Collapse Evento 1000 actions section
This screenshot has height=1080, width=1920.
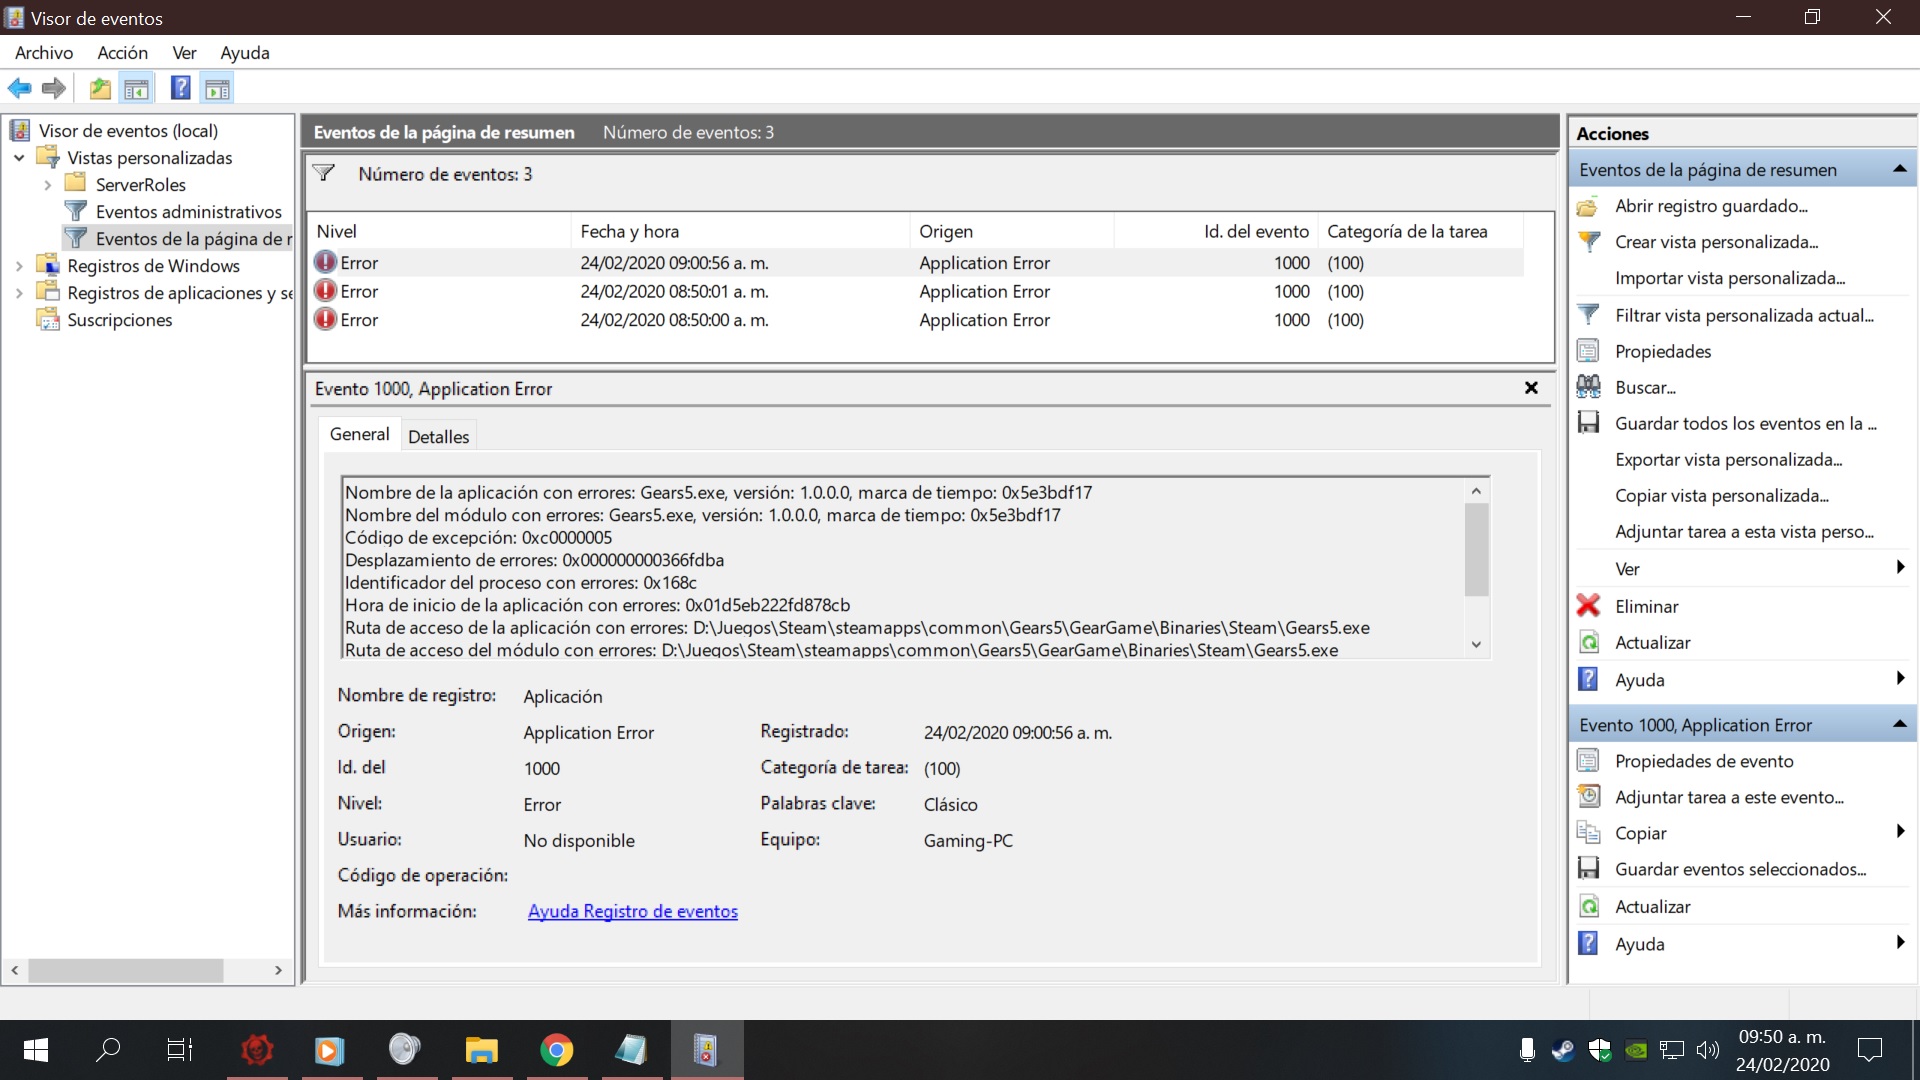[x=1899, y=724]
